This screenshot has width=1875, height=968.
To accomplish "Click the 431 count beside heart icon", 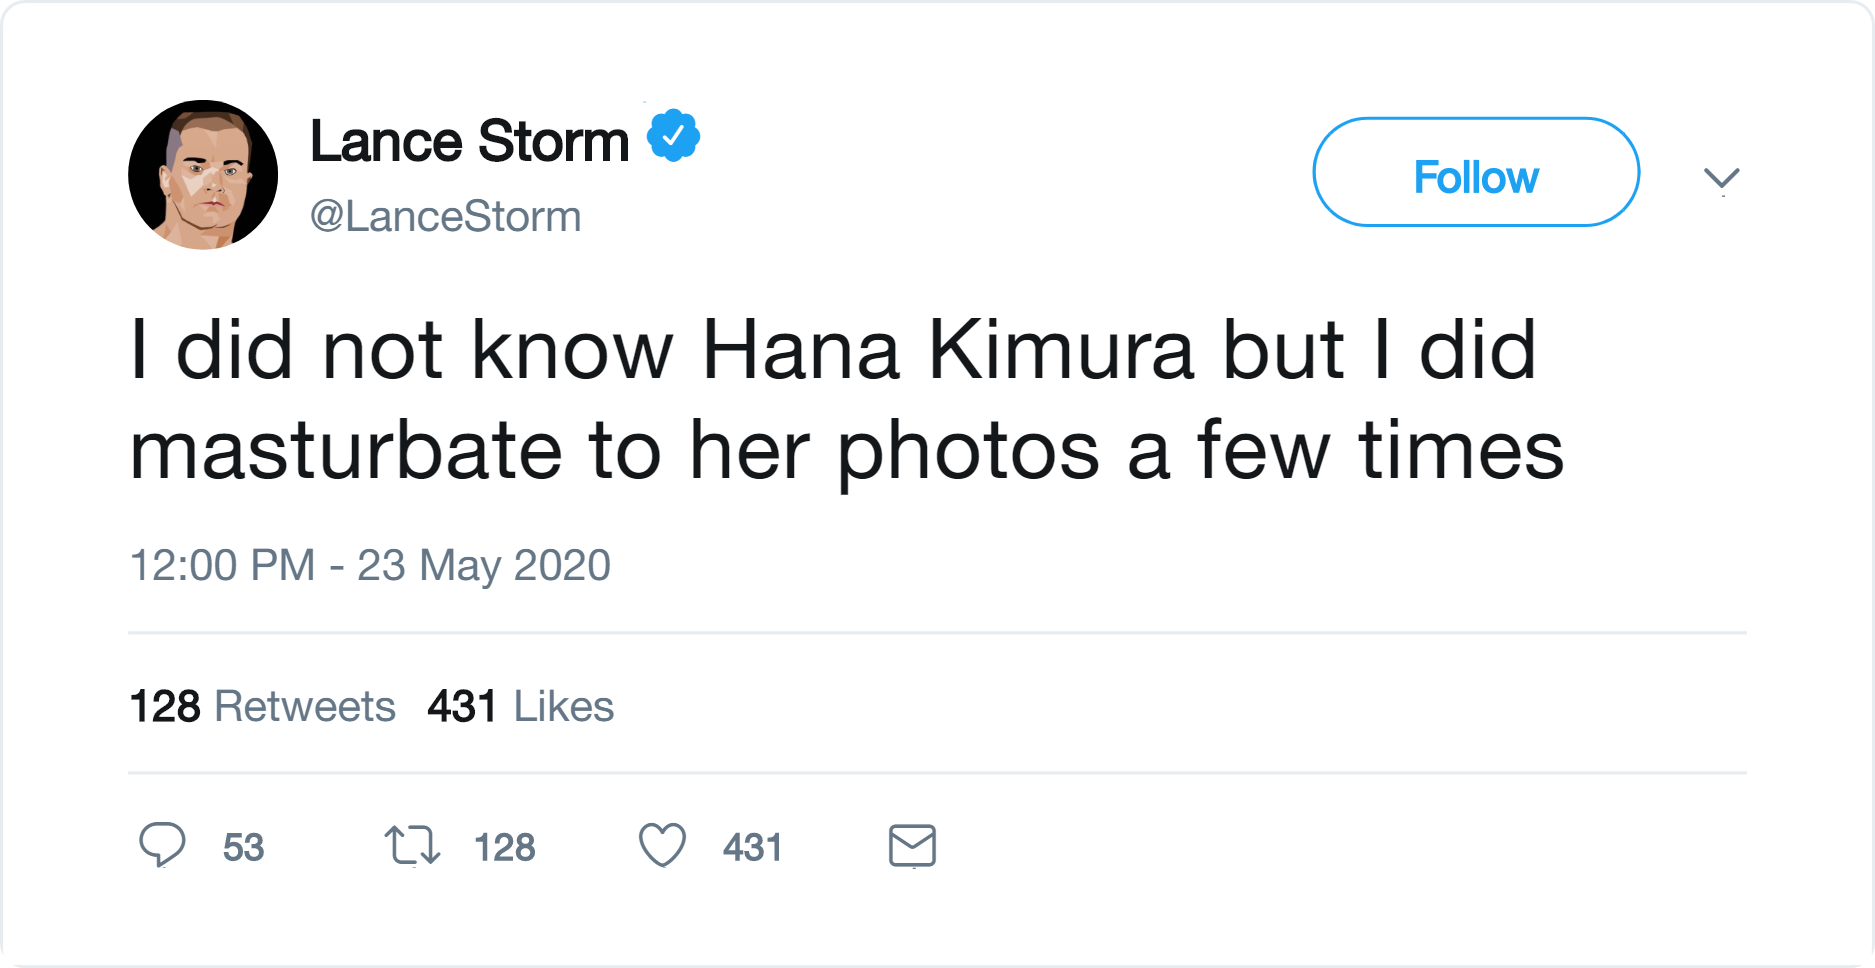I will click(x=752, y=848).
